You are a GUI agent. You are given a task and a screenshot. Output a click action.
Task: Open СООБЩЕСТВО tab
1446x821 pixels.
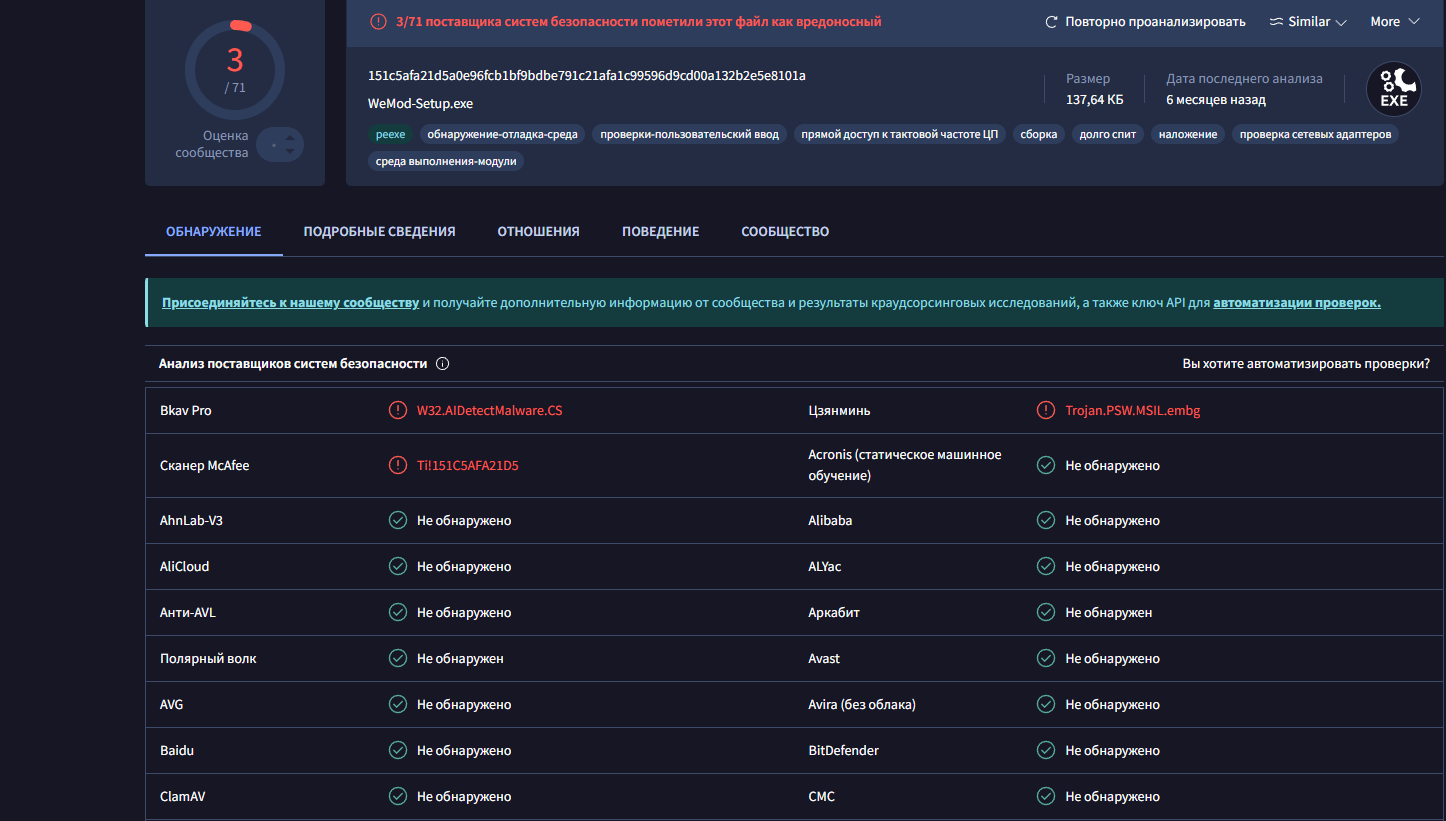[x=785, y=231]
